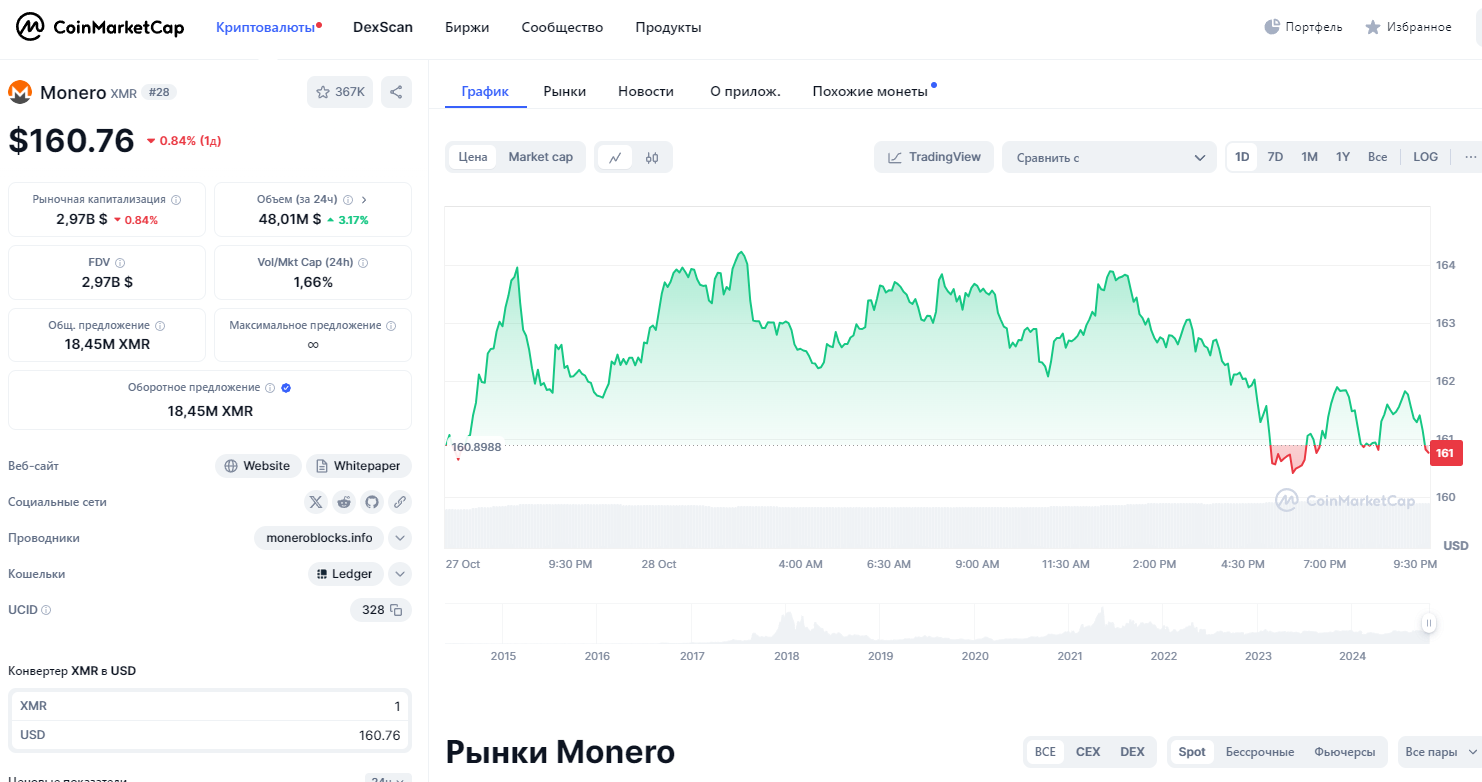Click the Ledger wallet button

pos(345,574)
